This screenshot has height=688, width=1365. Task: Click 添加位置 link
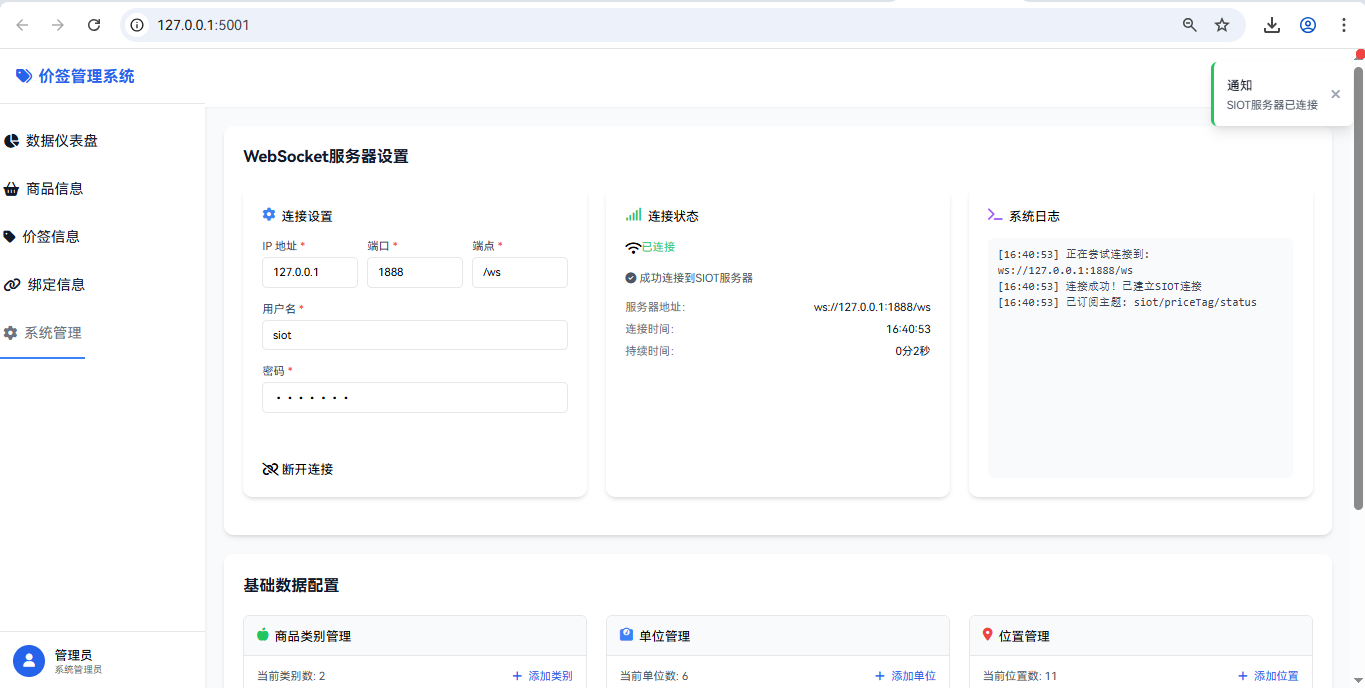click(x=1268, y=676)
